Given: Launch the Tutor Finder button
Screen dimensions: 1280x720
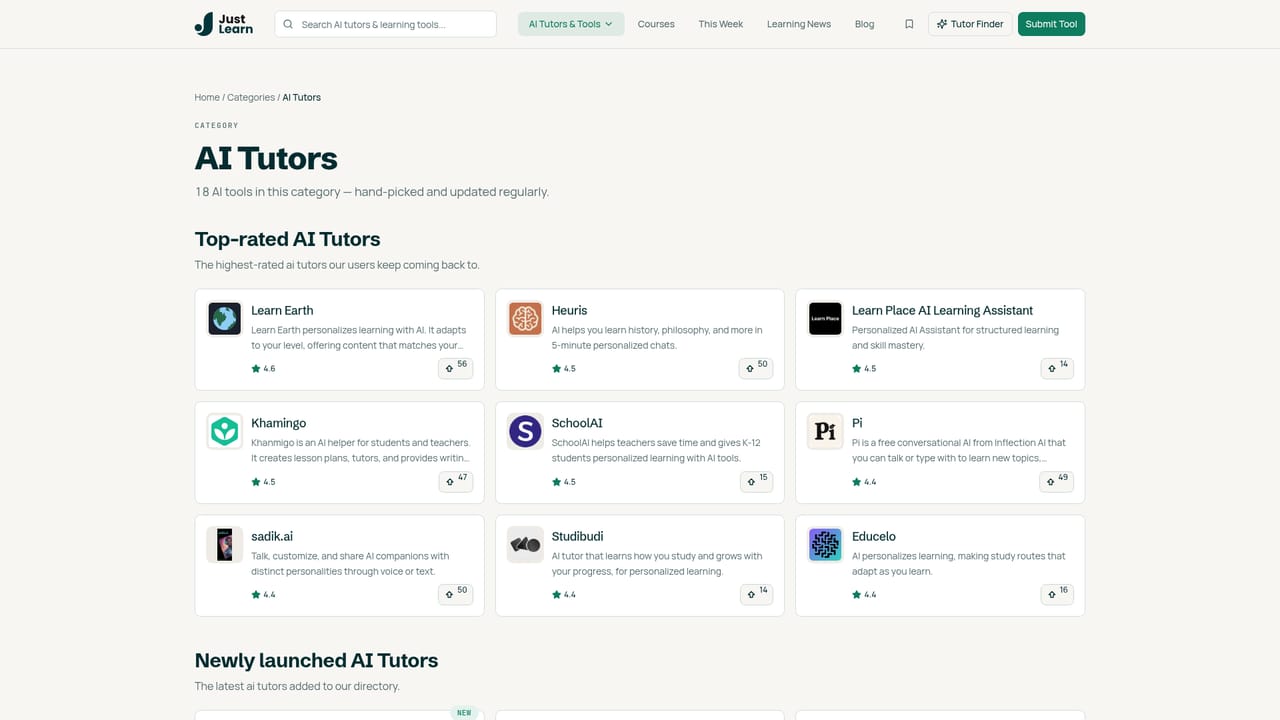Looking at the screenshot, I should coord(970,24).
